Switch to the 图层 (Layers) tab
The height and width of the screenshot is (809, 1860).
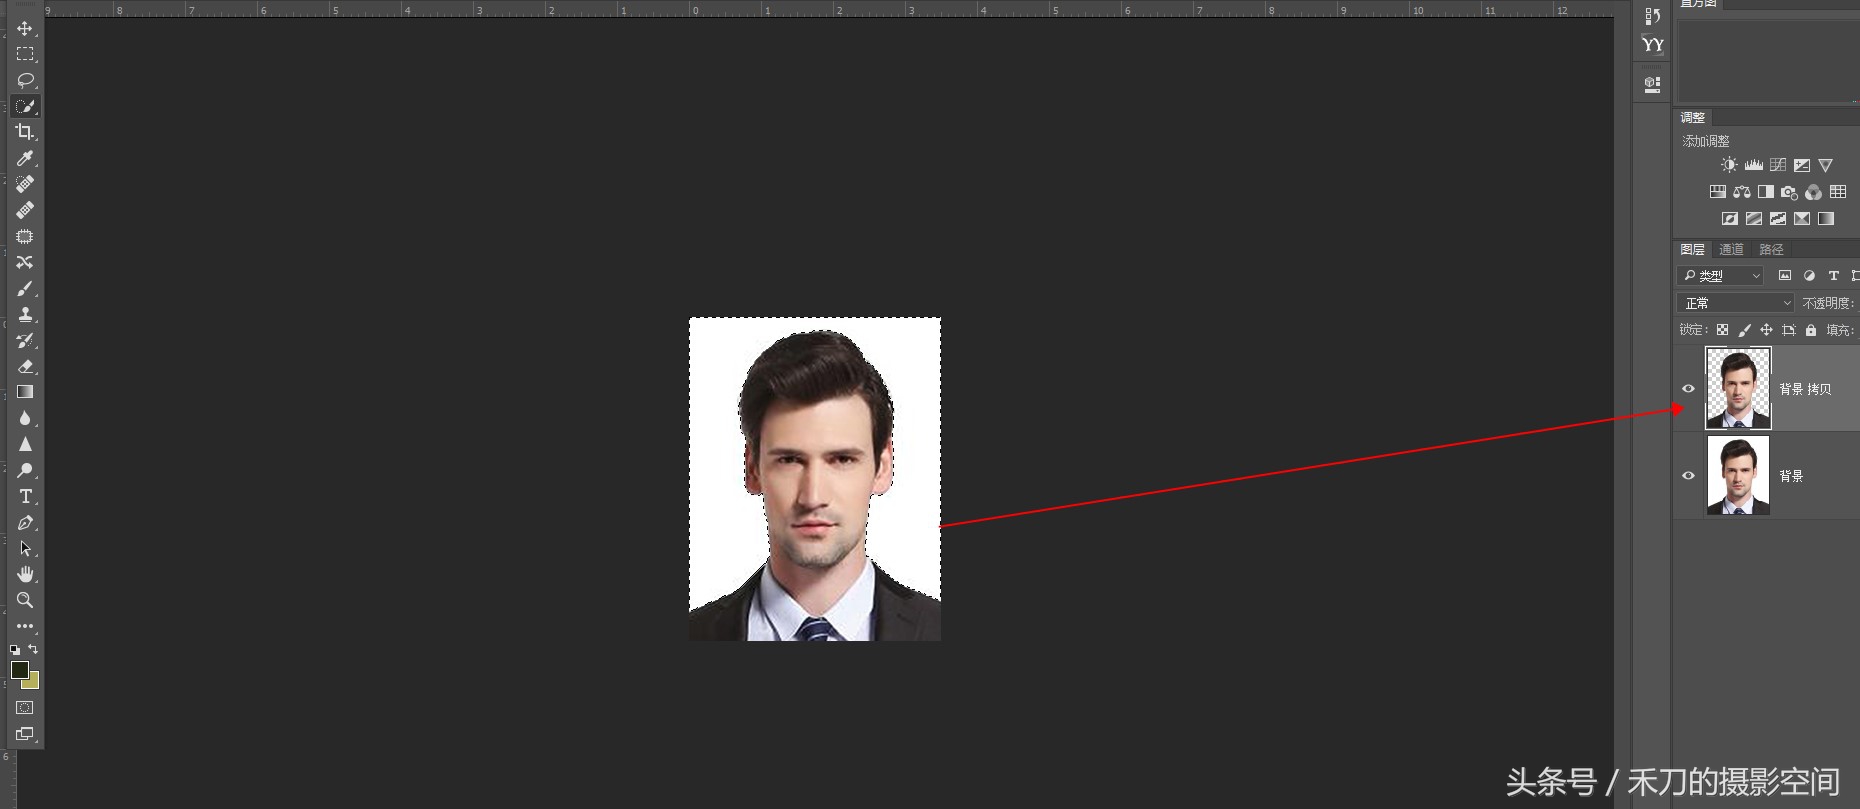point(1692,250)
